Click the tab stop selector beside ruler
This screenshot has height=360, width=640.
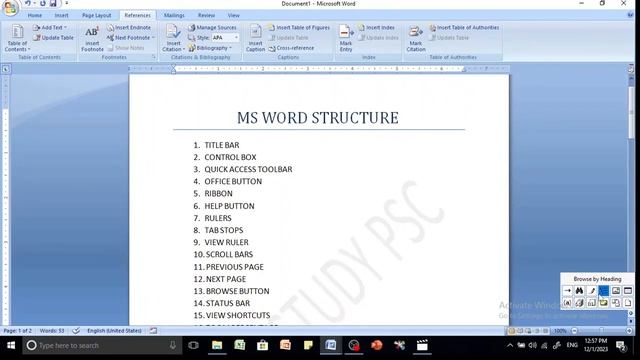(x=5, y=69)
